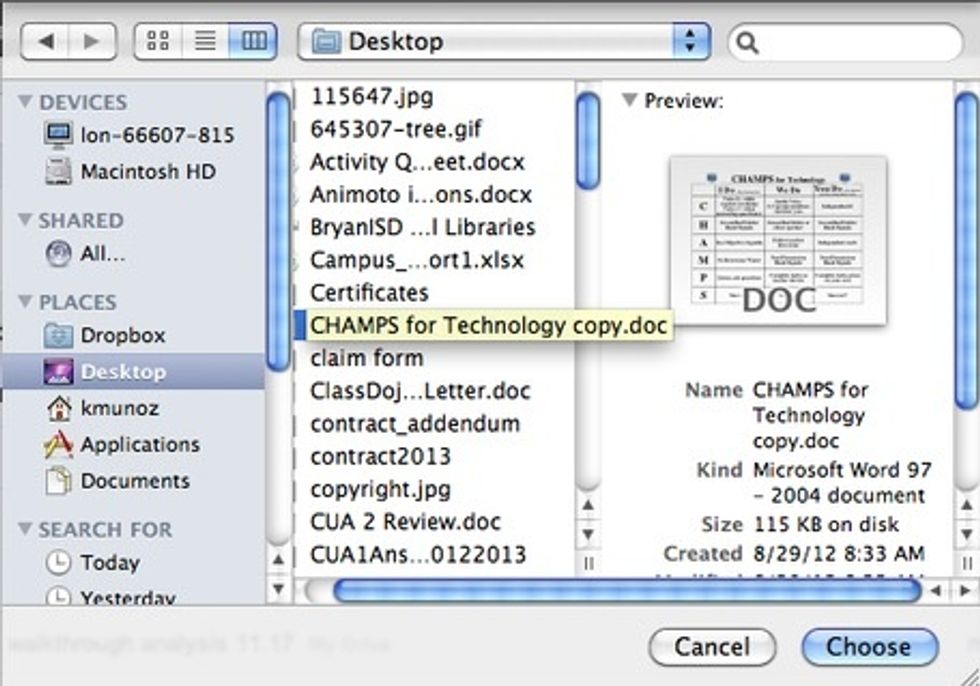Switch to list view
Viewport: 980px width, 686px height.
(x=205, y=42)
